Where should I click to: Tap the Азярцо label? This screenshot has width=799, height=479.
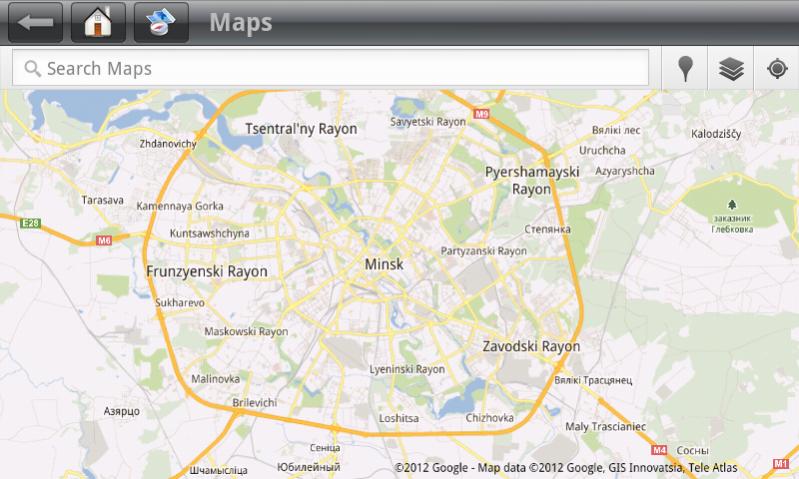(122, 411)
